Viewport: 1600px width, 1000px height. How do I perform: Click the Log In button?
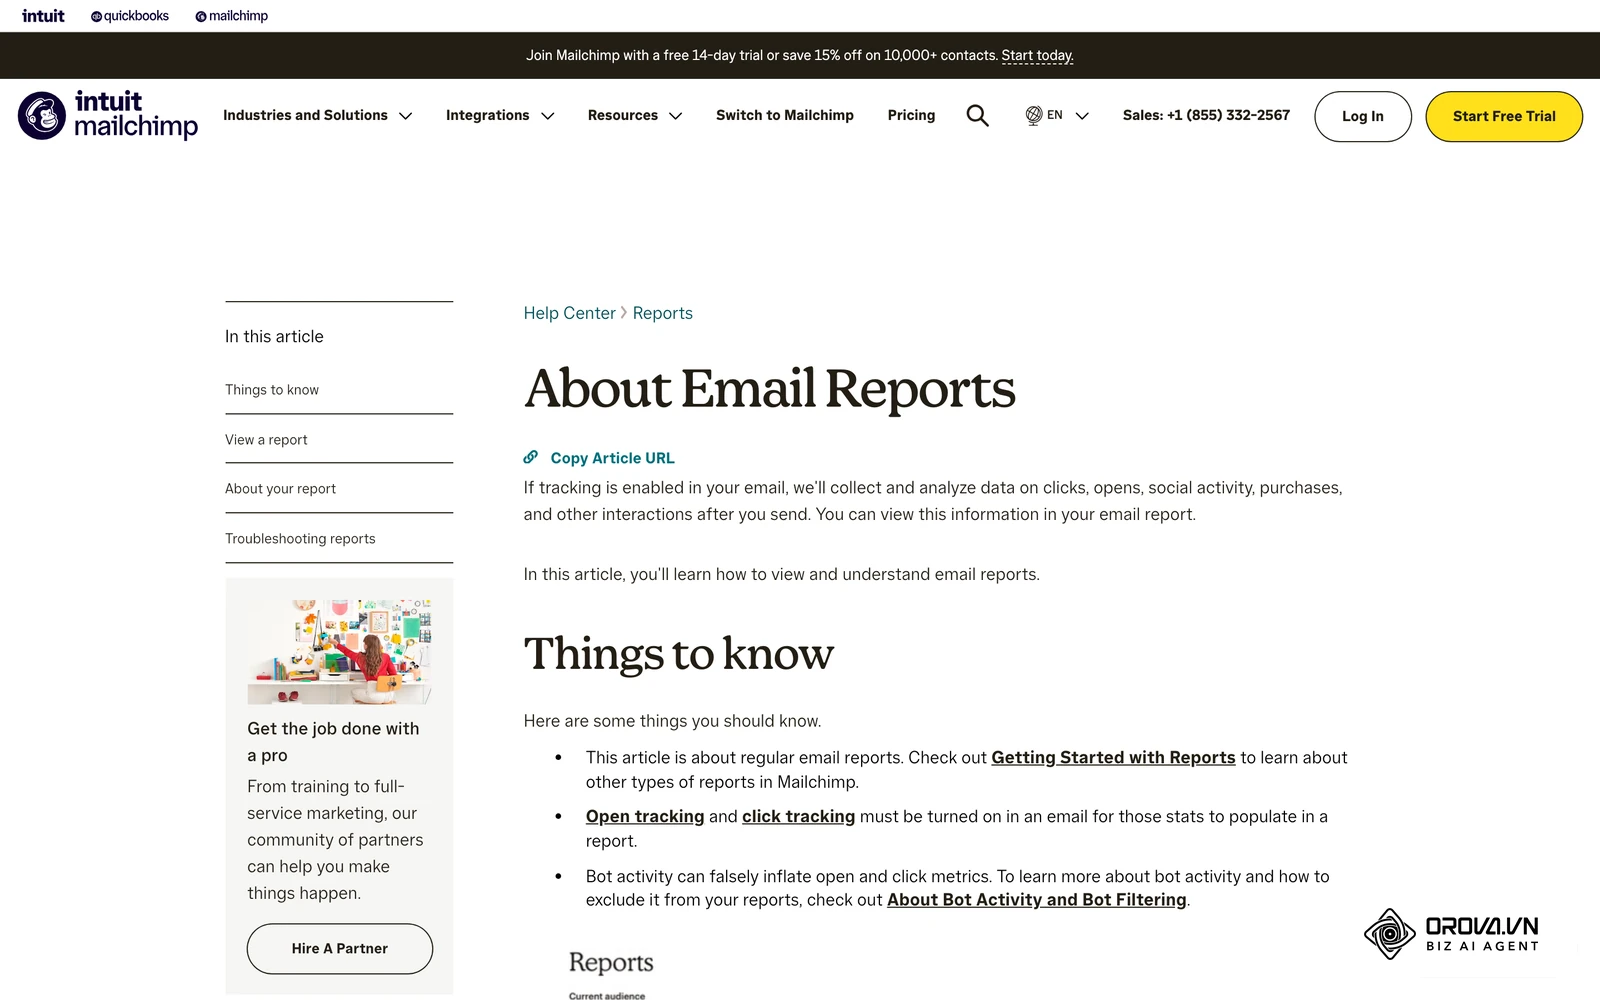[1363, 116]
